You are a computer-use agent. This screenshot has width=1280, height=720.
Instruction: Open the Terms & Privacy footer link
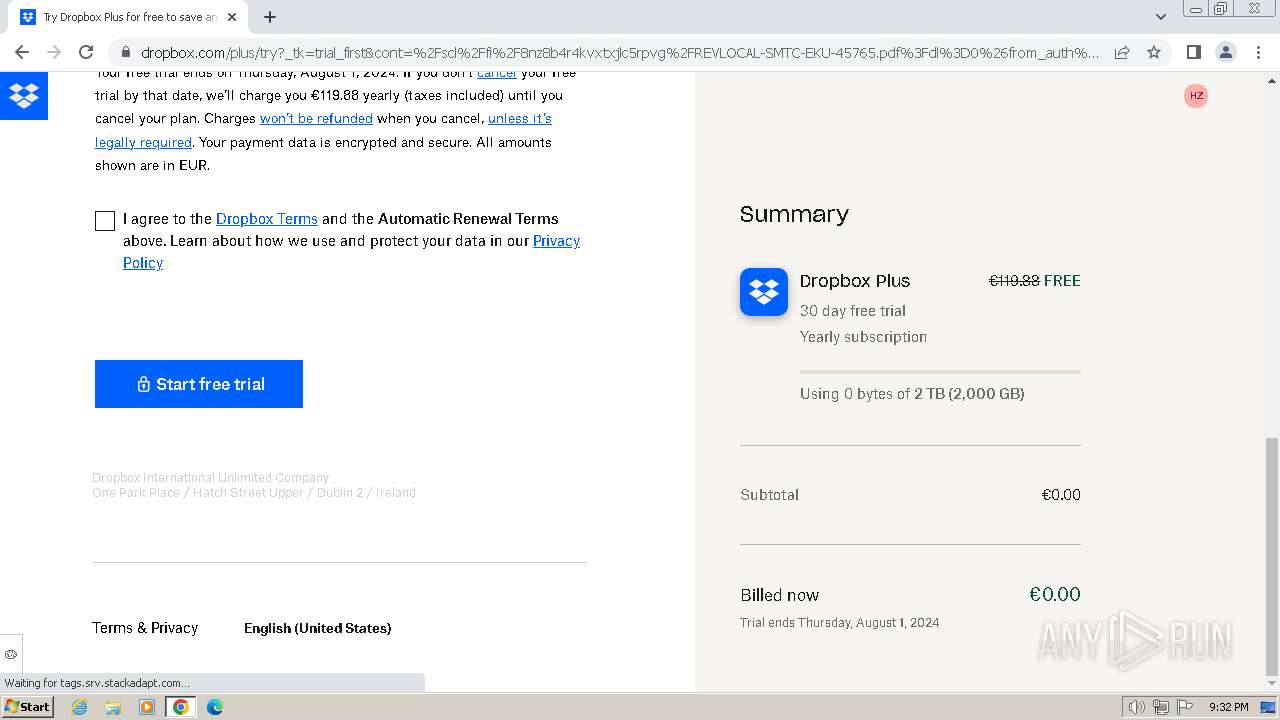tap(145, 628)
